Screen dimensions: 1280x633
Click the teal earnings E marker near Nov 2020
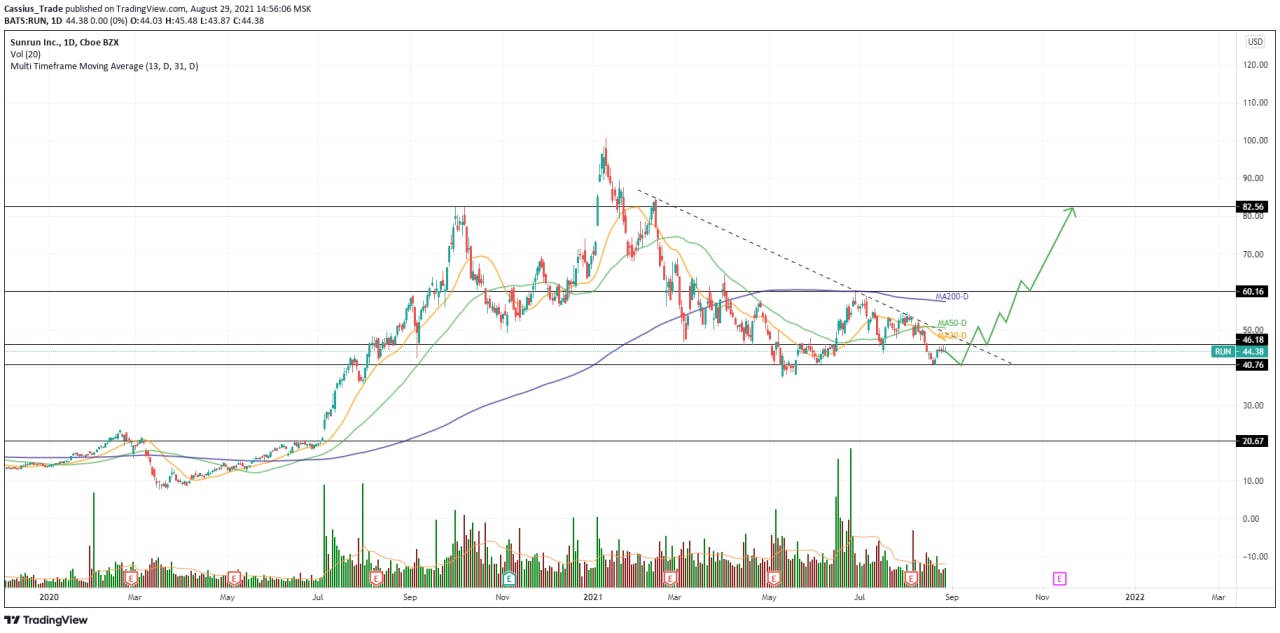(x=509, y=578)
